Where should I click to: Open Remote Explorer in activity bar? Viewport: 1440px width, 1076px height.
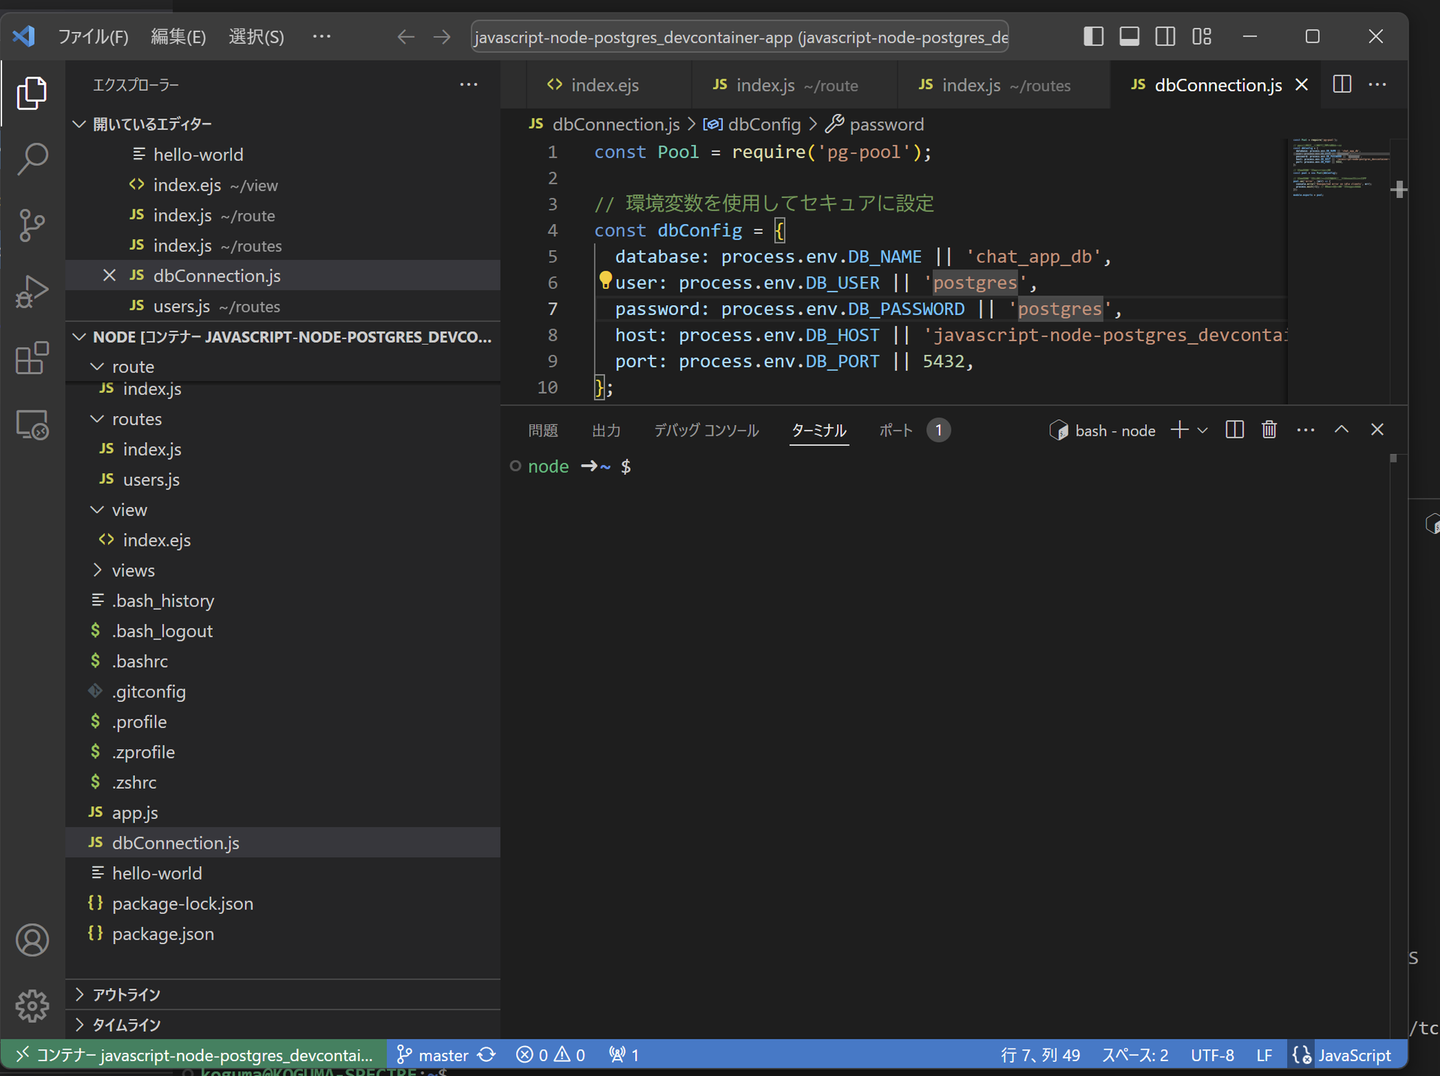coord(32,425)
